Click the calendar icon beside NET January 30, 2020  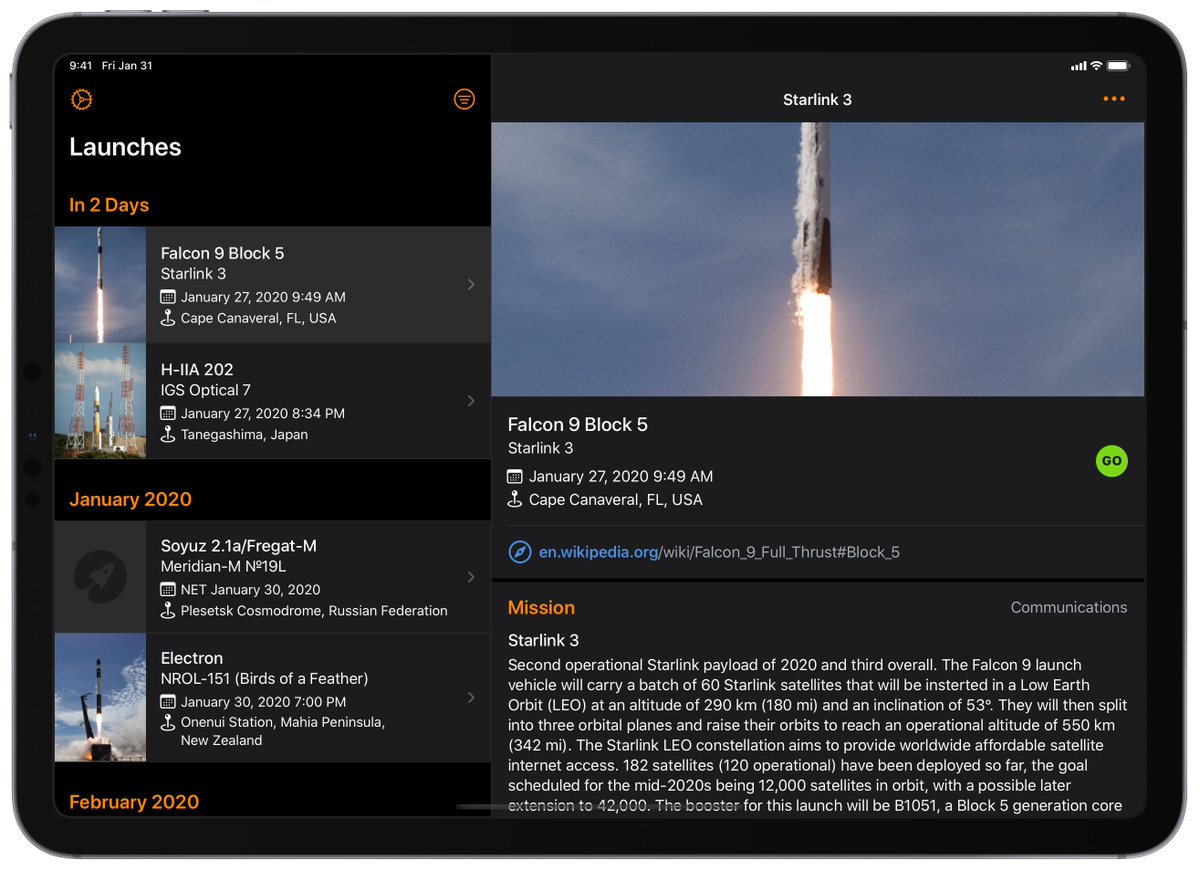168,590
